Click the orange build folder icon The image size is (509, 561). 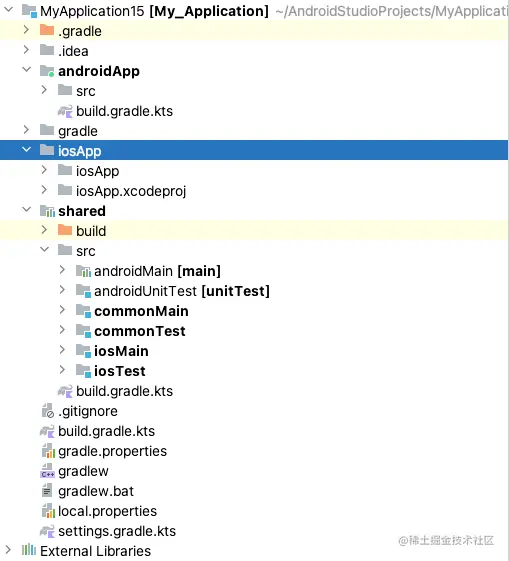pyautogui.click(x=65, y=230)
